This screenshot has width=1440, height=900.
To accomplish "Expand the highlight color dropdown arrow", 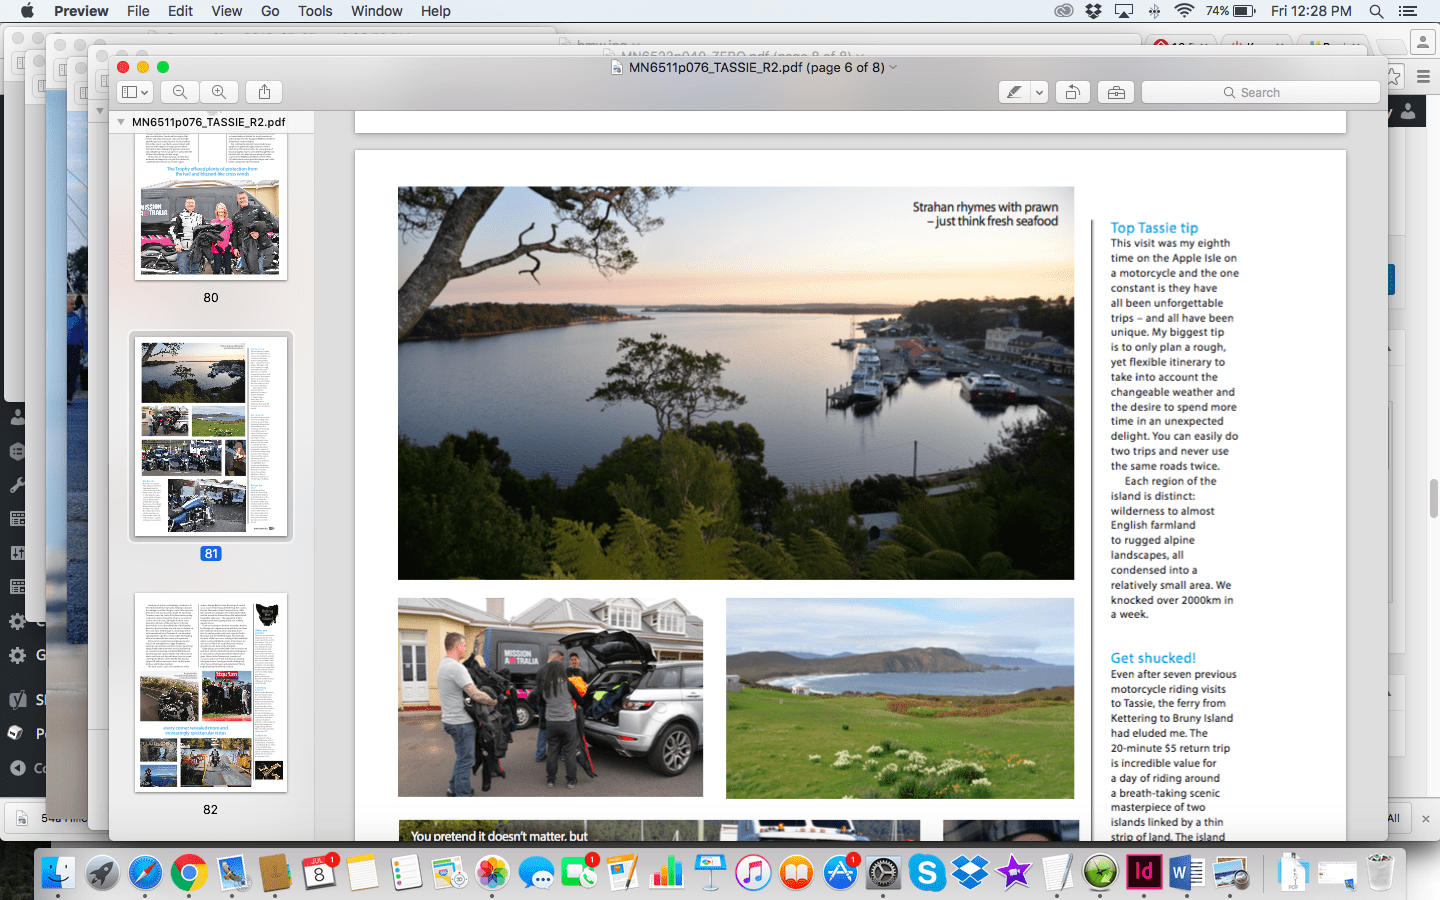I will click(1039, 92).
